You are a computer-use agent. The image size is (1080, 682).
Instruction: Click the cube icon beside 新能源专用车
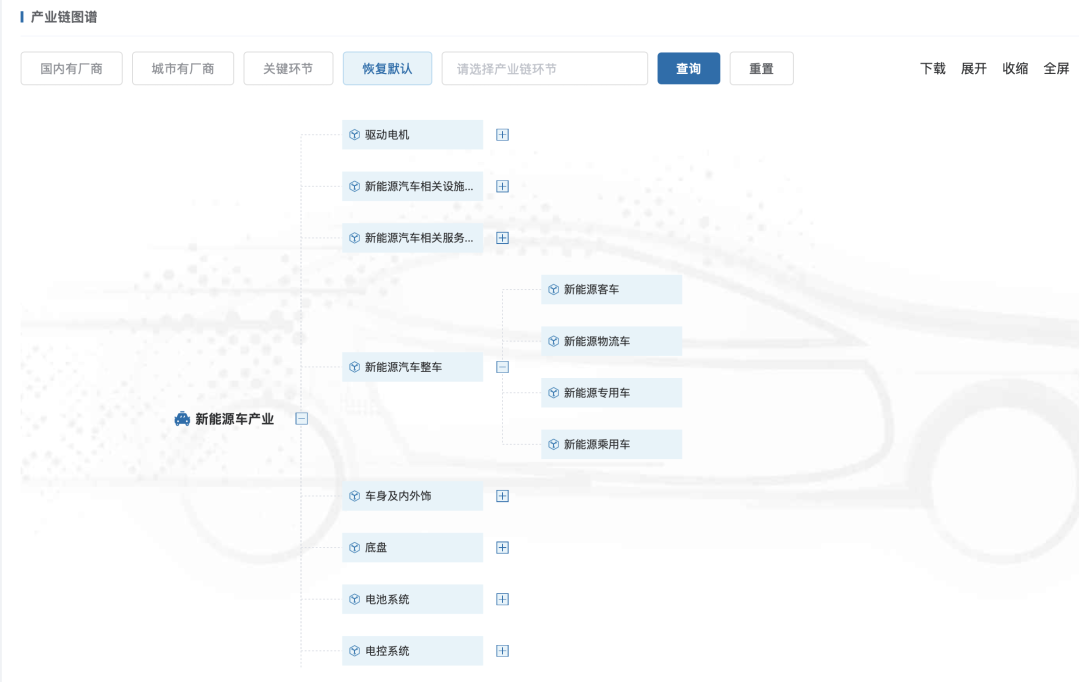553,393
